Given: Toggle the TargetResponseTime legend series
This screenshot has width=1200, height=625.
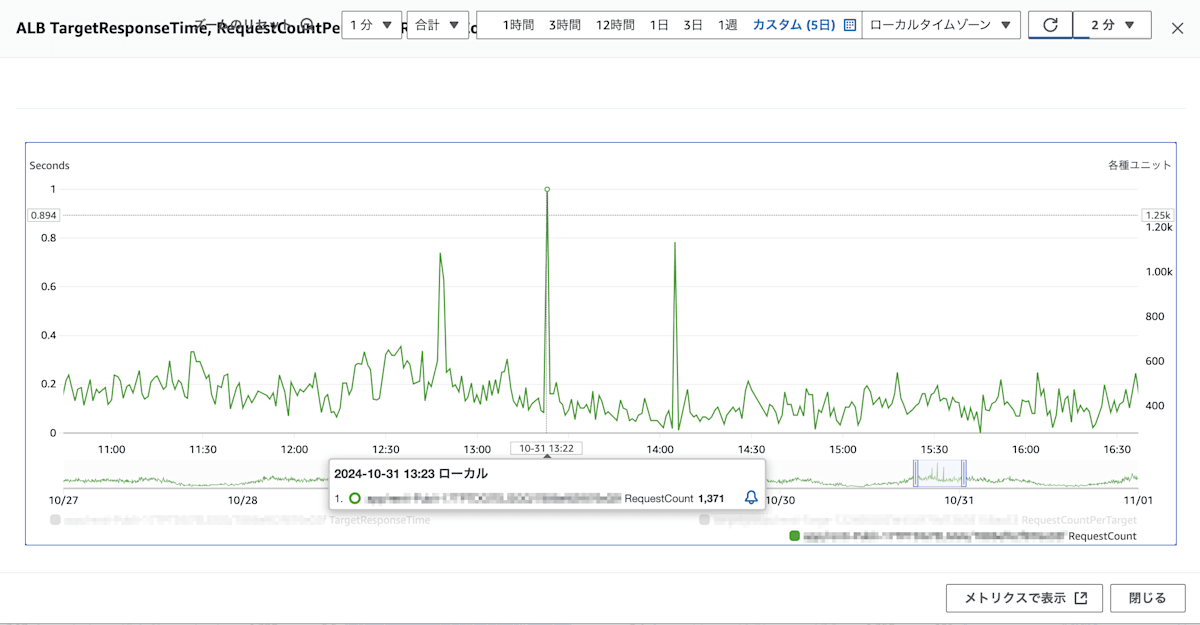Looking at the screenshot, I should point(240,520).
